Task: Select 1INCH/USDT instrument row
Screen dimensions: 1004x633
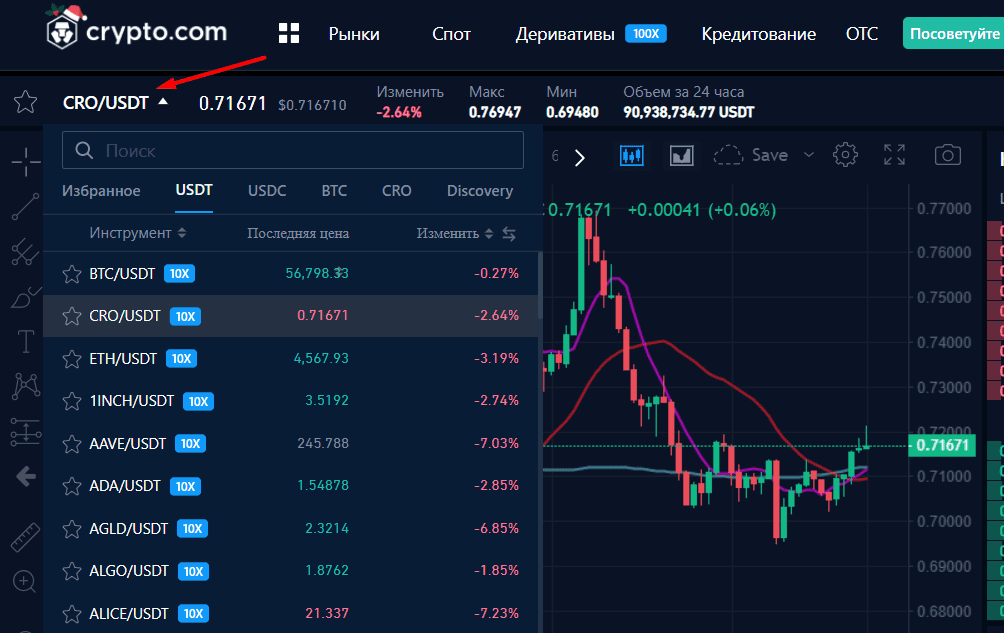Action: point(290,401)
